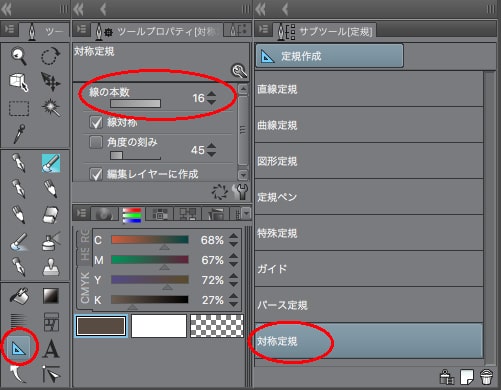This screenshot has width=501, height=390.
Task: Open the Sub Tool panel menu icon
Action: (x=263, y=29)
